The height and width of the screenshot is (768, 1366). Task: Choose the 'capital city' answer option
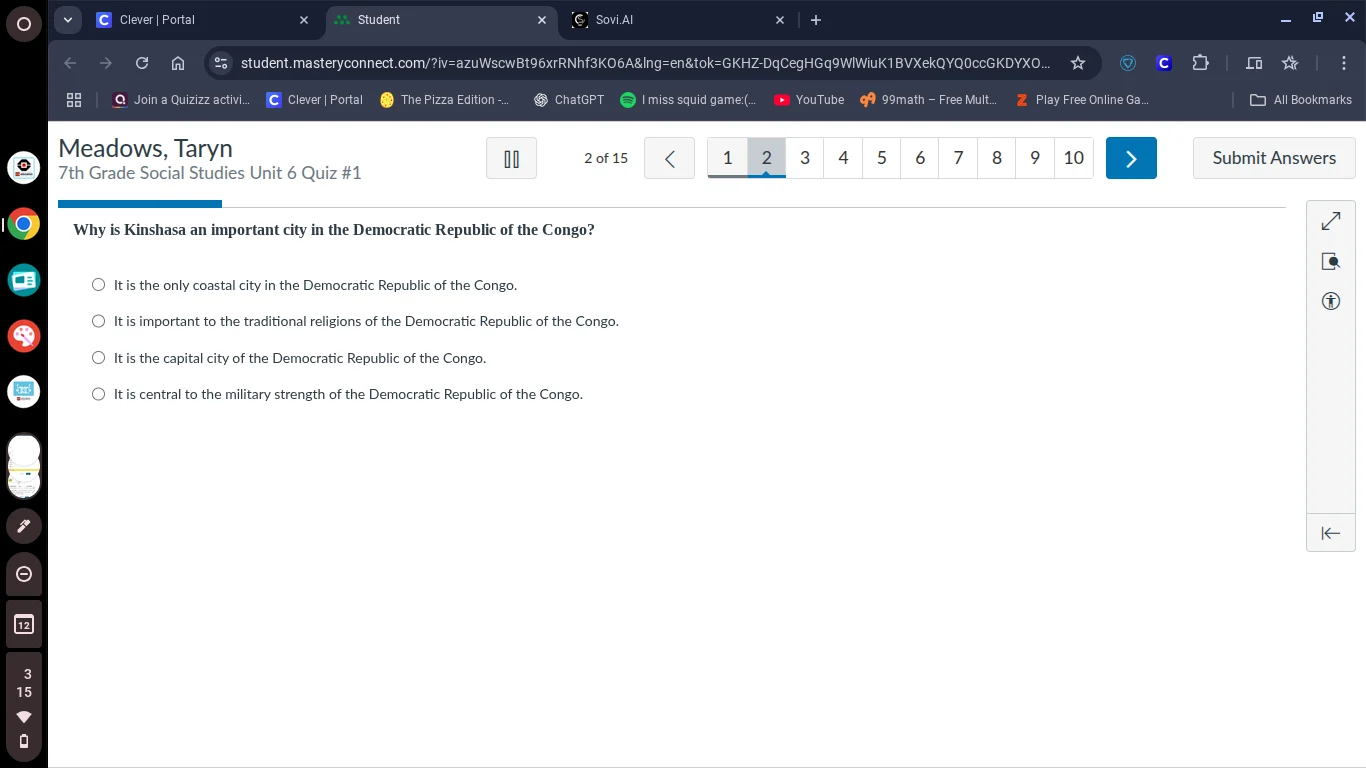(x=98, y=358)
